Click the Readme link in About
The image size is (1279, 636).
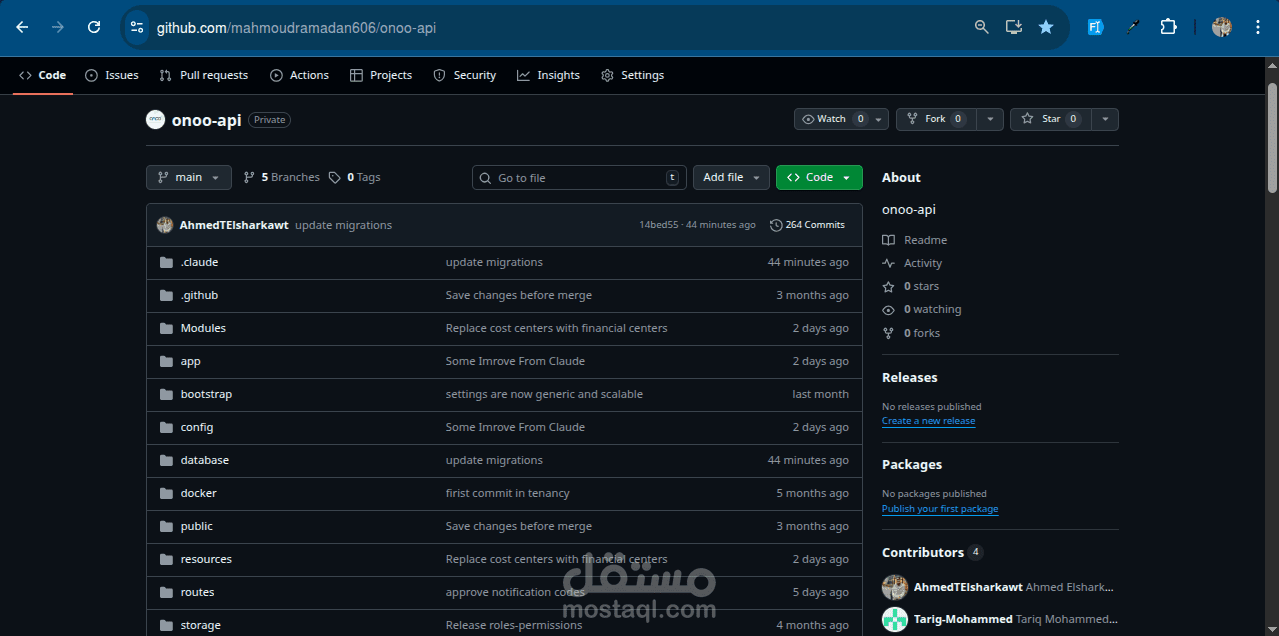(x=915, y=240)
